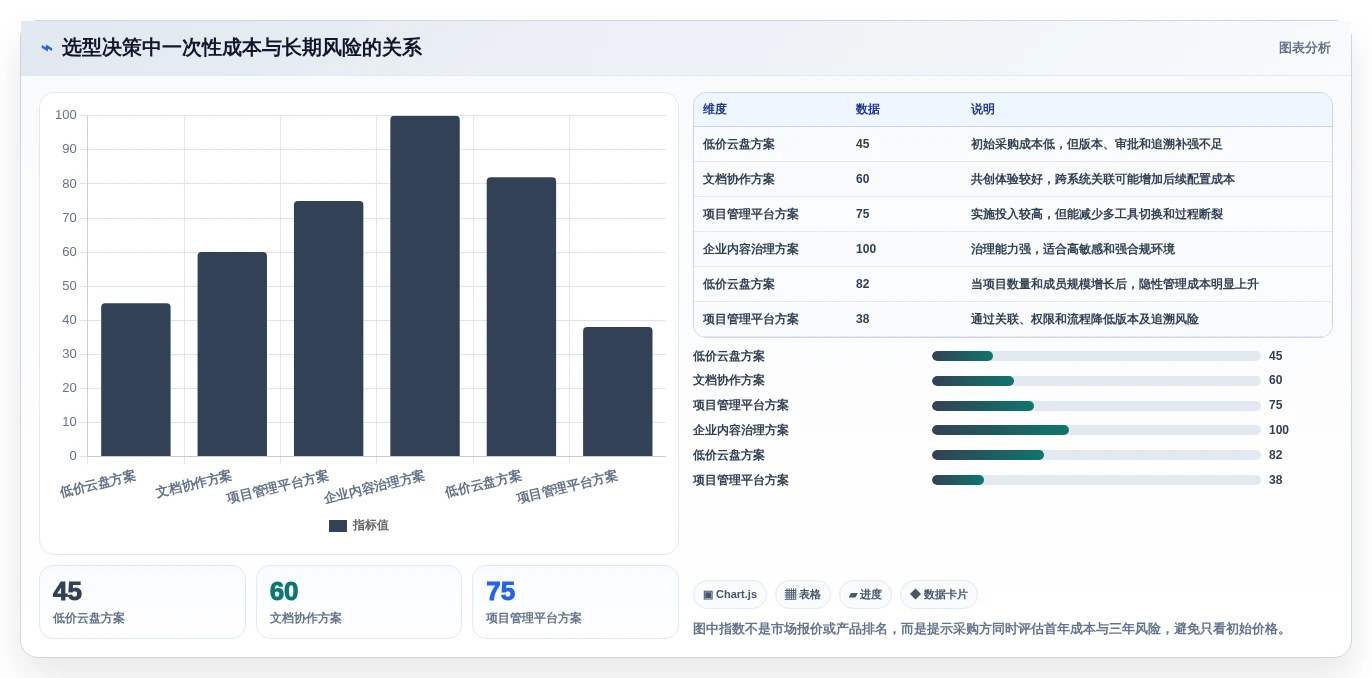This screenshot has width=1372, height=678.
Task: Click the progress bar showing value 45
Action: click(1096, 356)
